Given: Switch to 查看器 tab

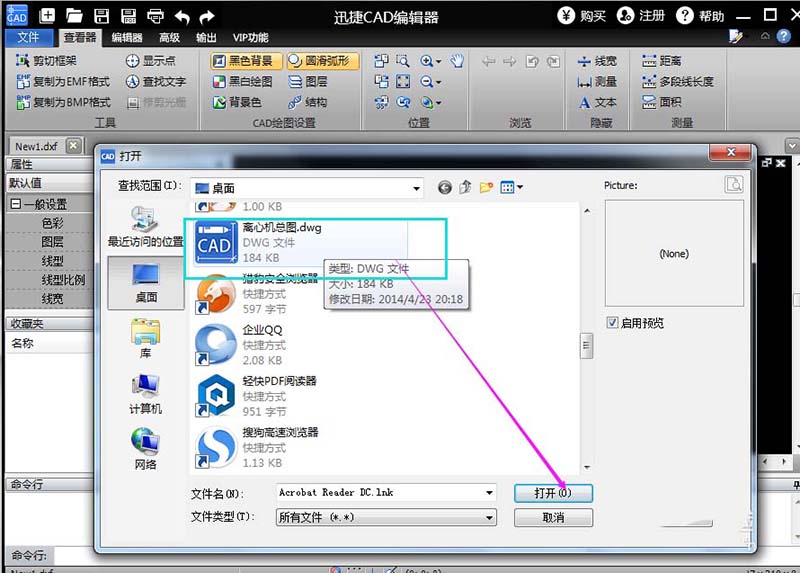Looking at the screenshot, I should point(80,37).
